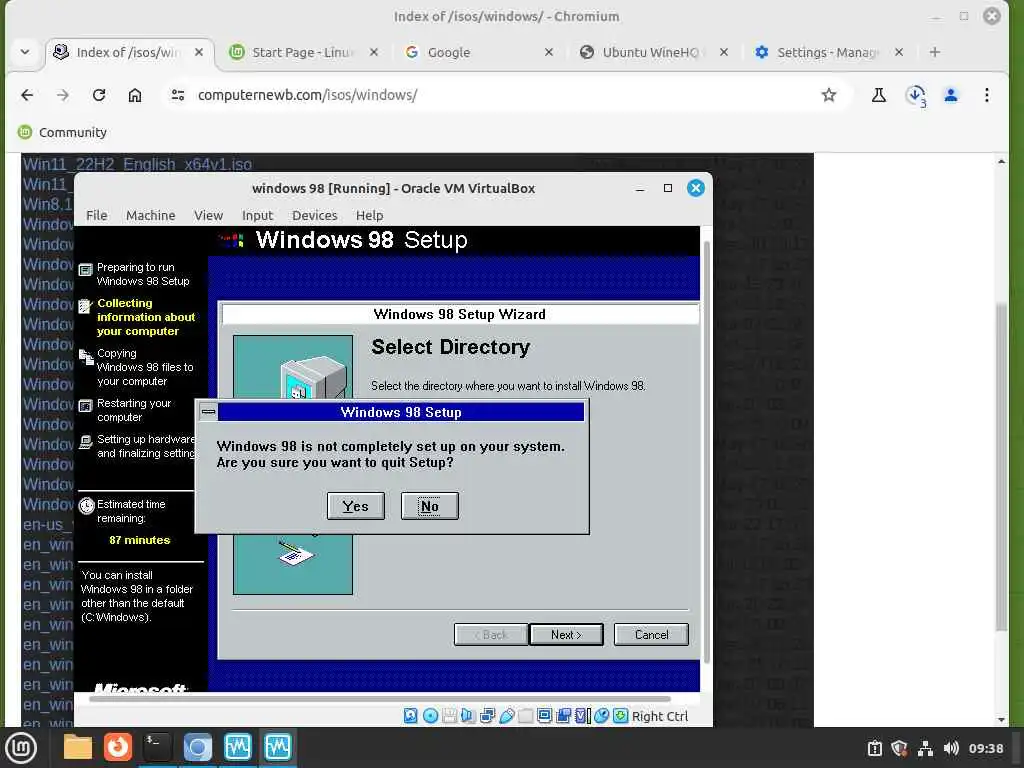The width and height of the screenshot is (1024, 768).
Task: Open Chromium three-dot menu
Action: pos(987,95)
